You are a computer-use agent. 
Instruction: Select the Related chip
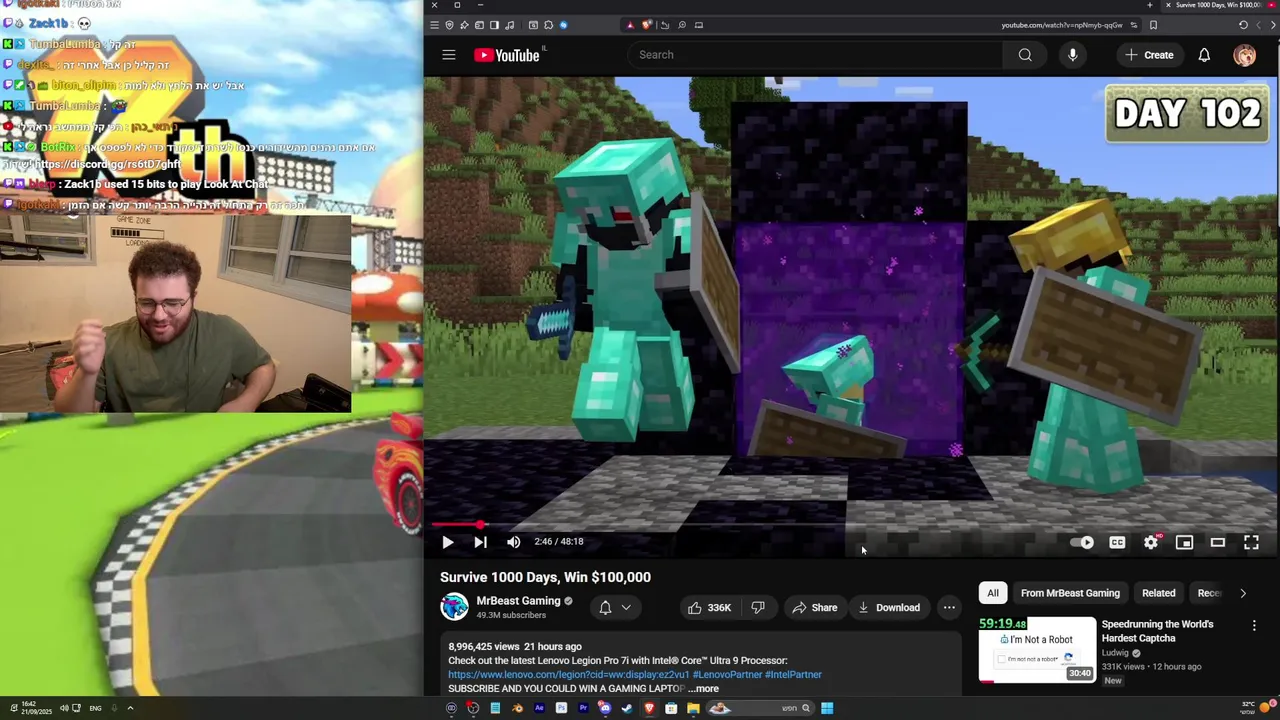point(1159,593)
